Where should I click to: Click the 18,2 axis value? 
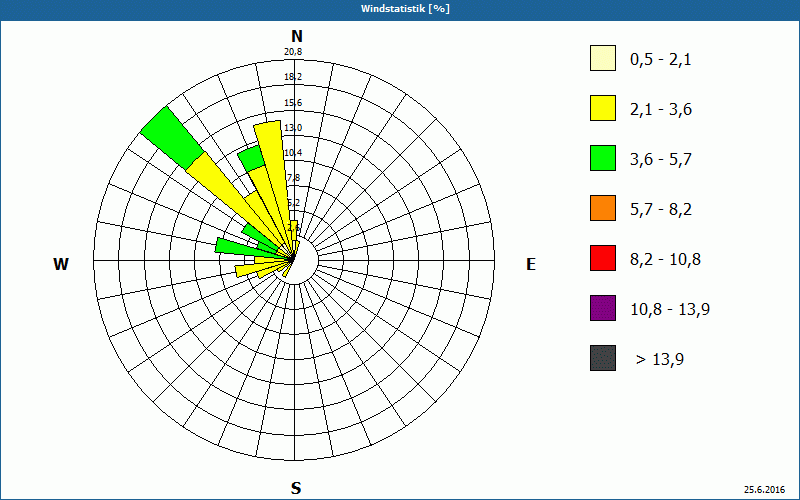tap(293, 77)
